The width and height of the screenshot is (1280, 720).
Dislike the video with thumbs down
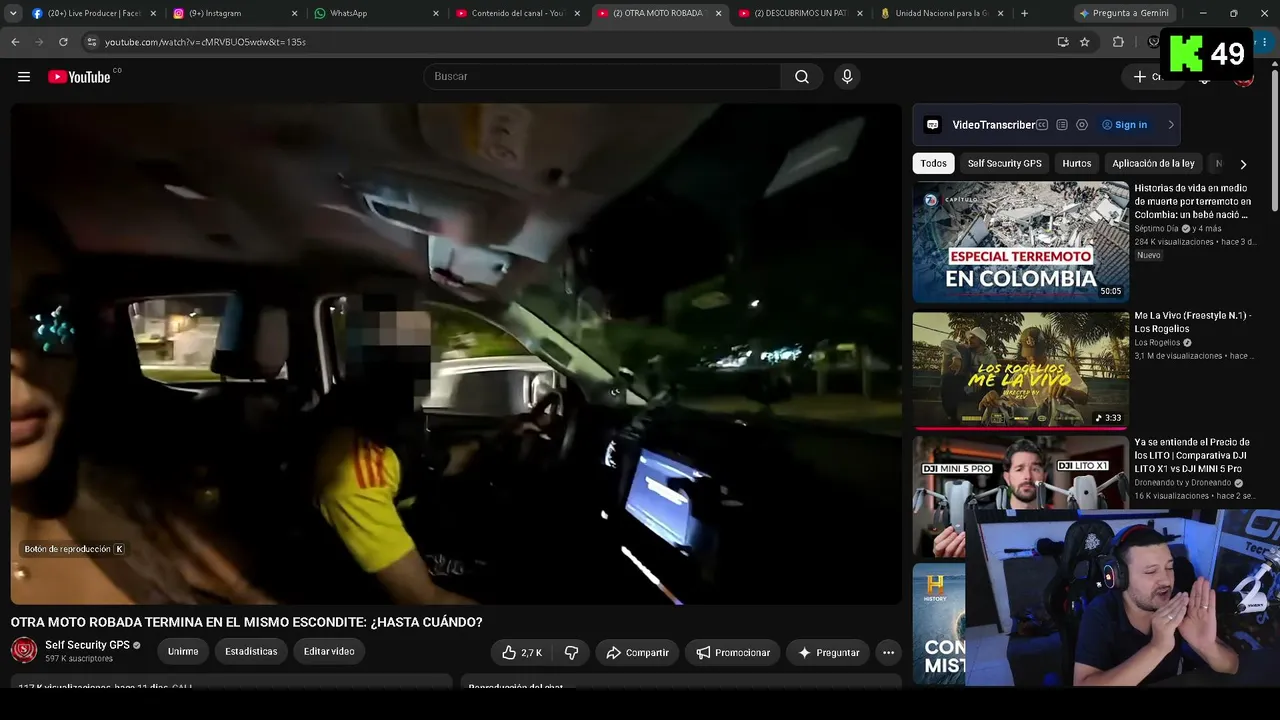point(571,652)
